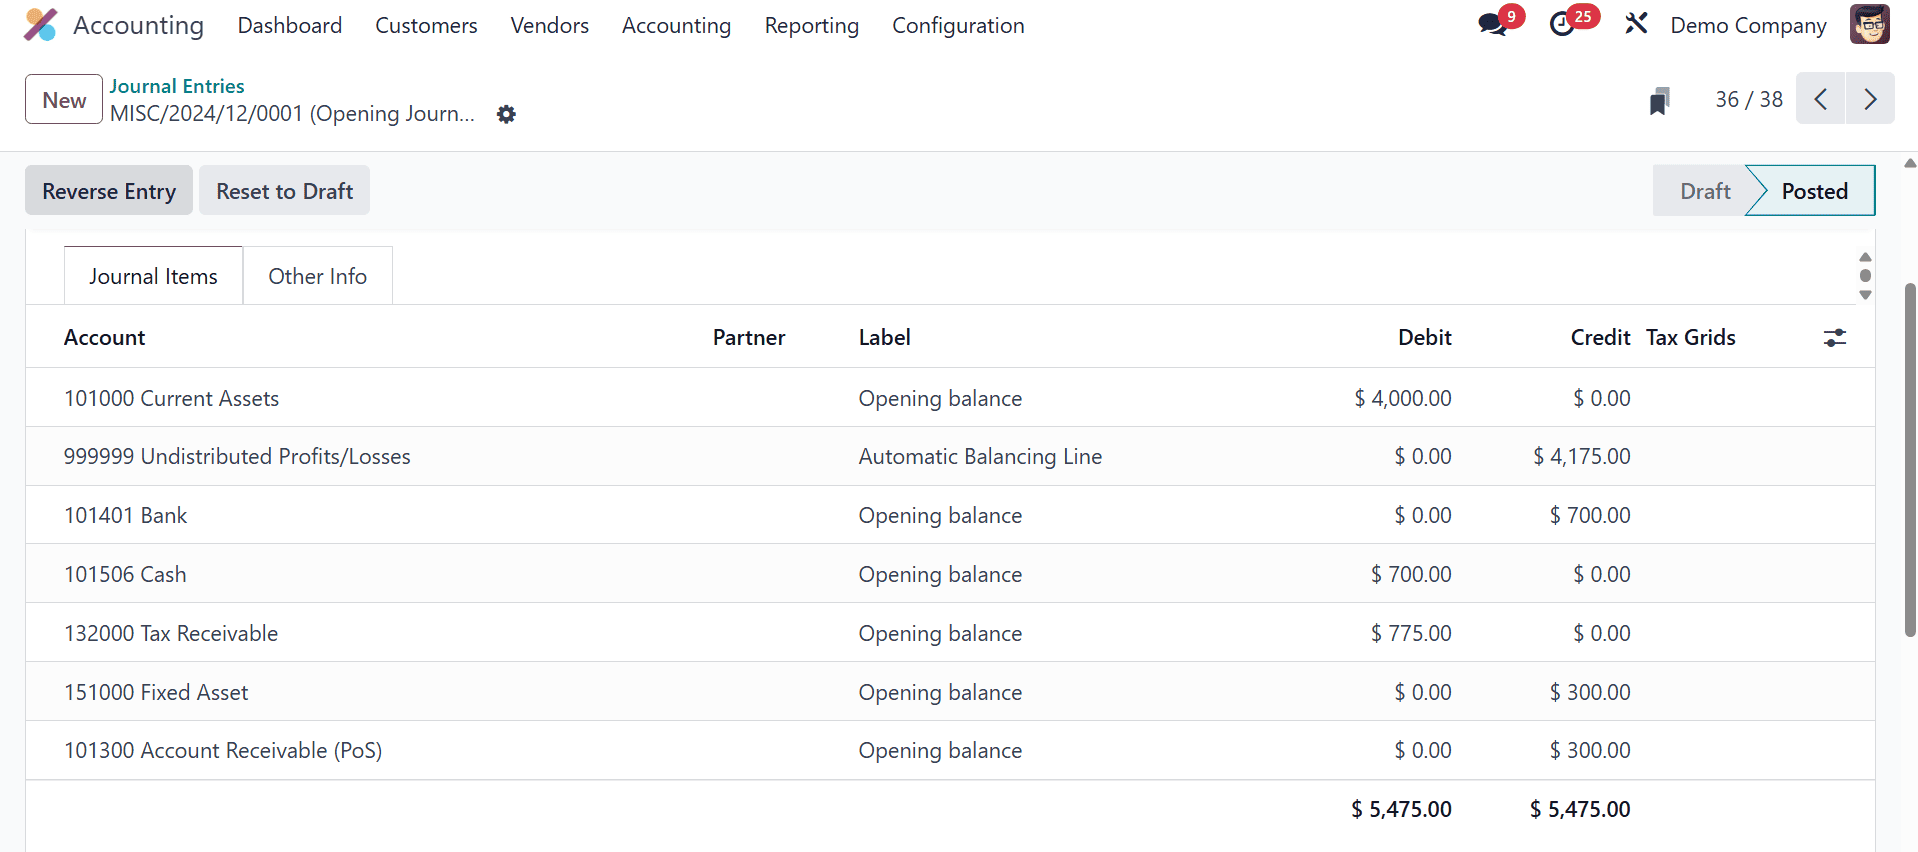The image size is (1918, 852).
Task: Click MISC/2024/12/0001 record title
Action: coord(292,114)
